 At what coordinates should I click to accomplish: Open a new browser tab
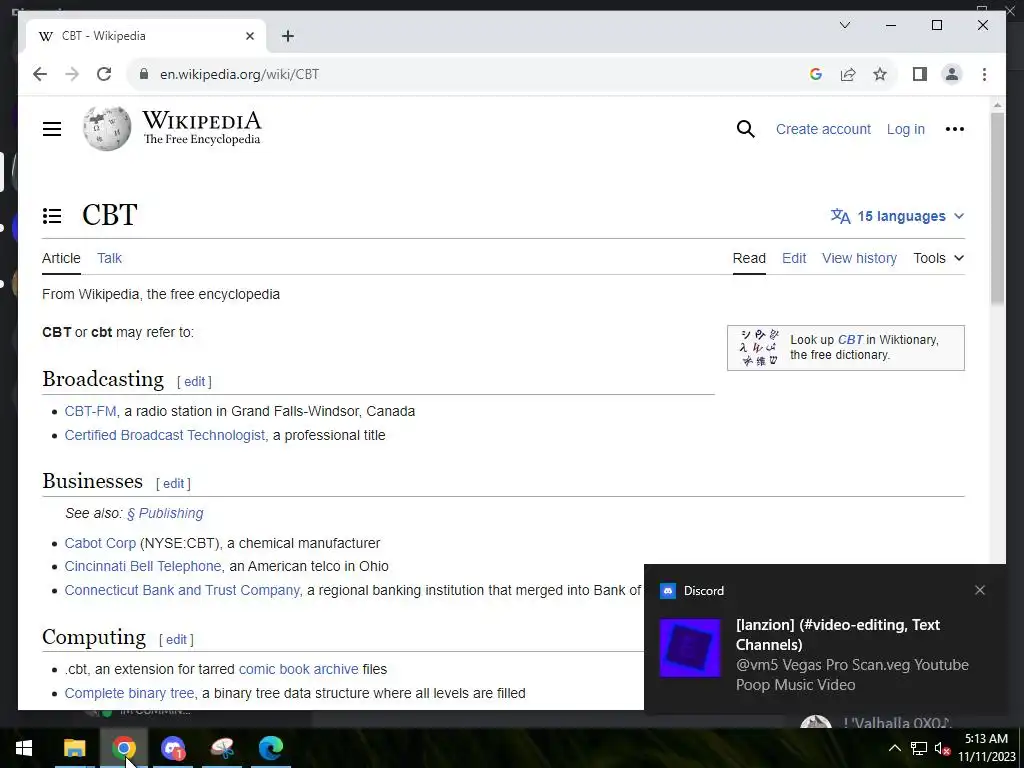coord(287,36)
